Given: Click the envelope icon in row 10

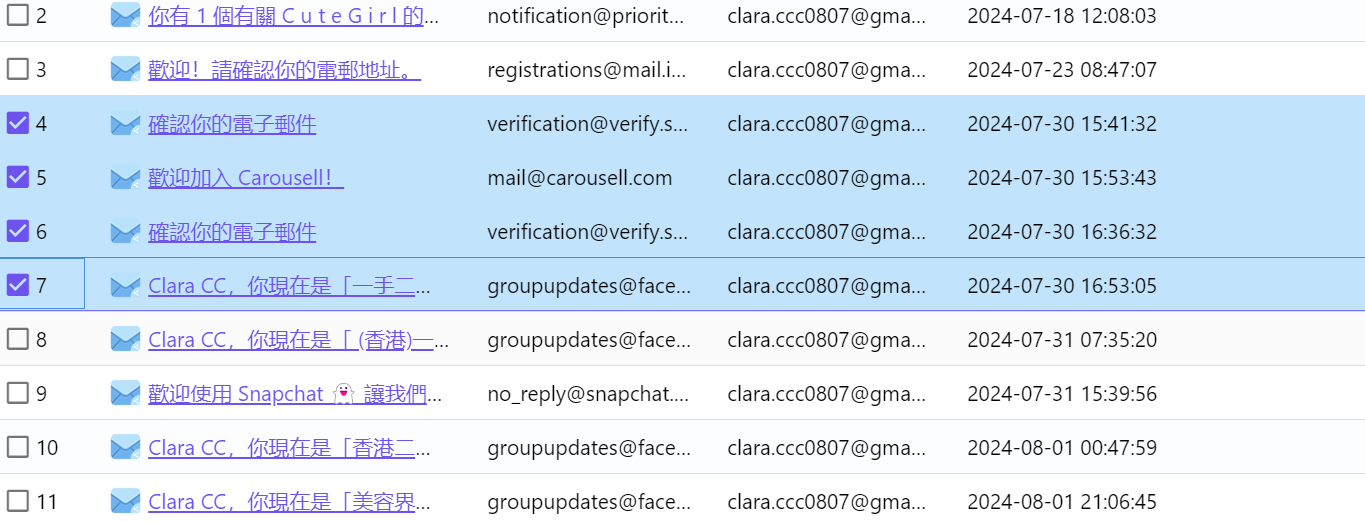Looking at the screenshot, I should coord(125,447).
